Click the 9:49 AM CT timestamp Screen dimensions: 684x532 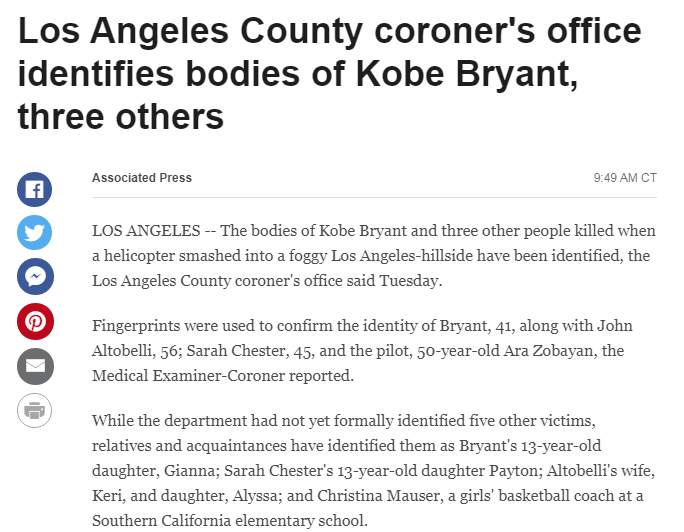tap(625, 178)
